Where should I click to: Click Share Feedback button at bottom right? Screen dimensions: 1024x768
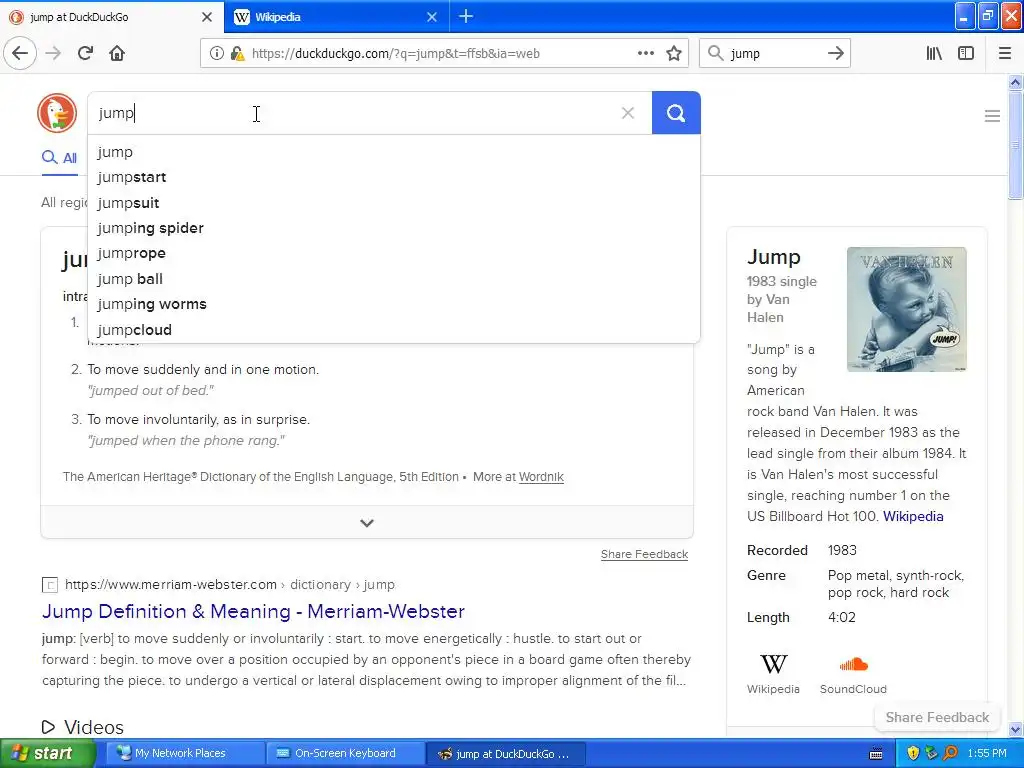pos(937,717)
